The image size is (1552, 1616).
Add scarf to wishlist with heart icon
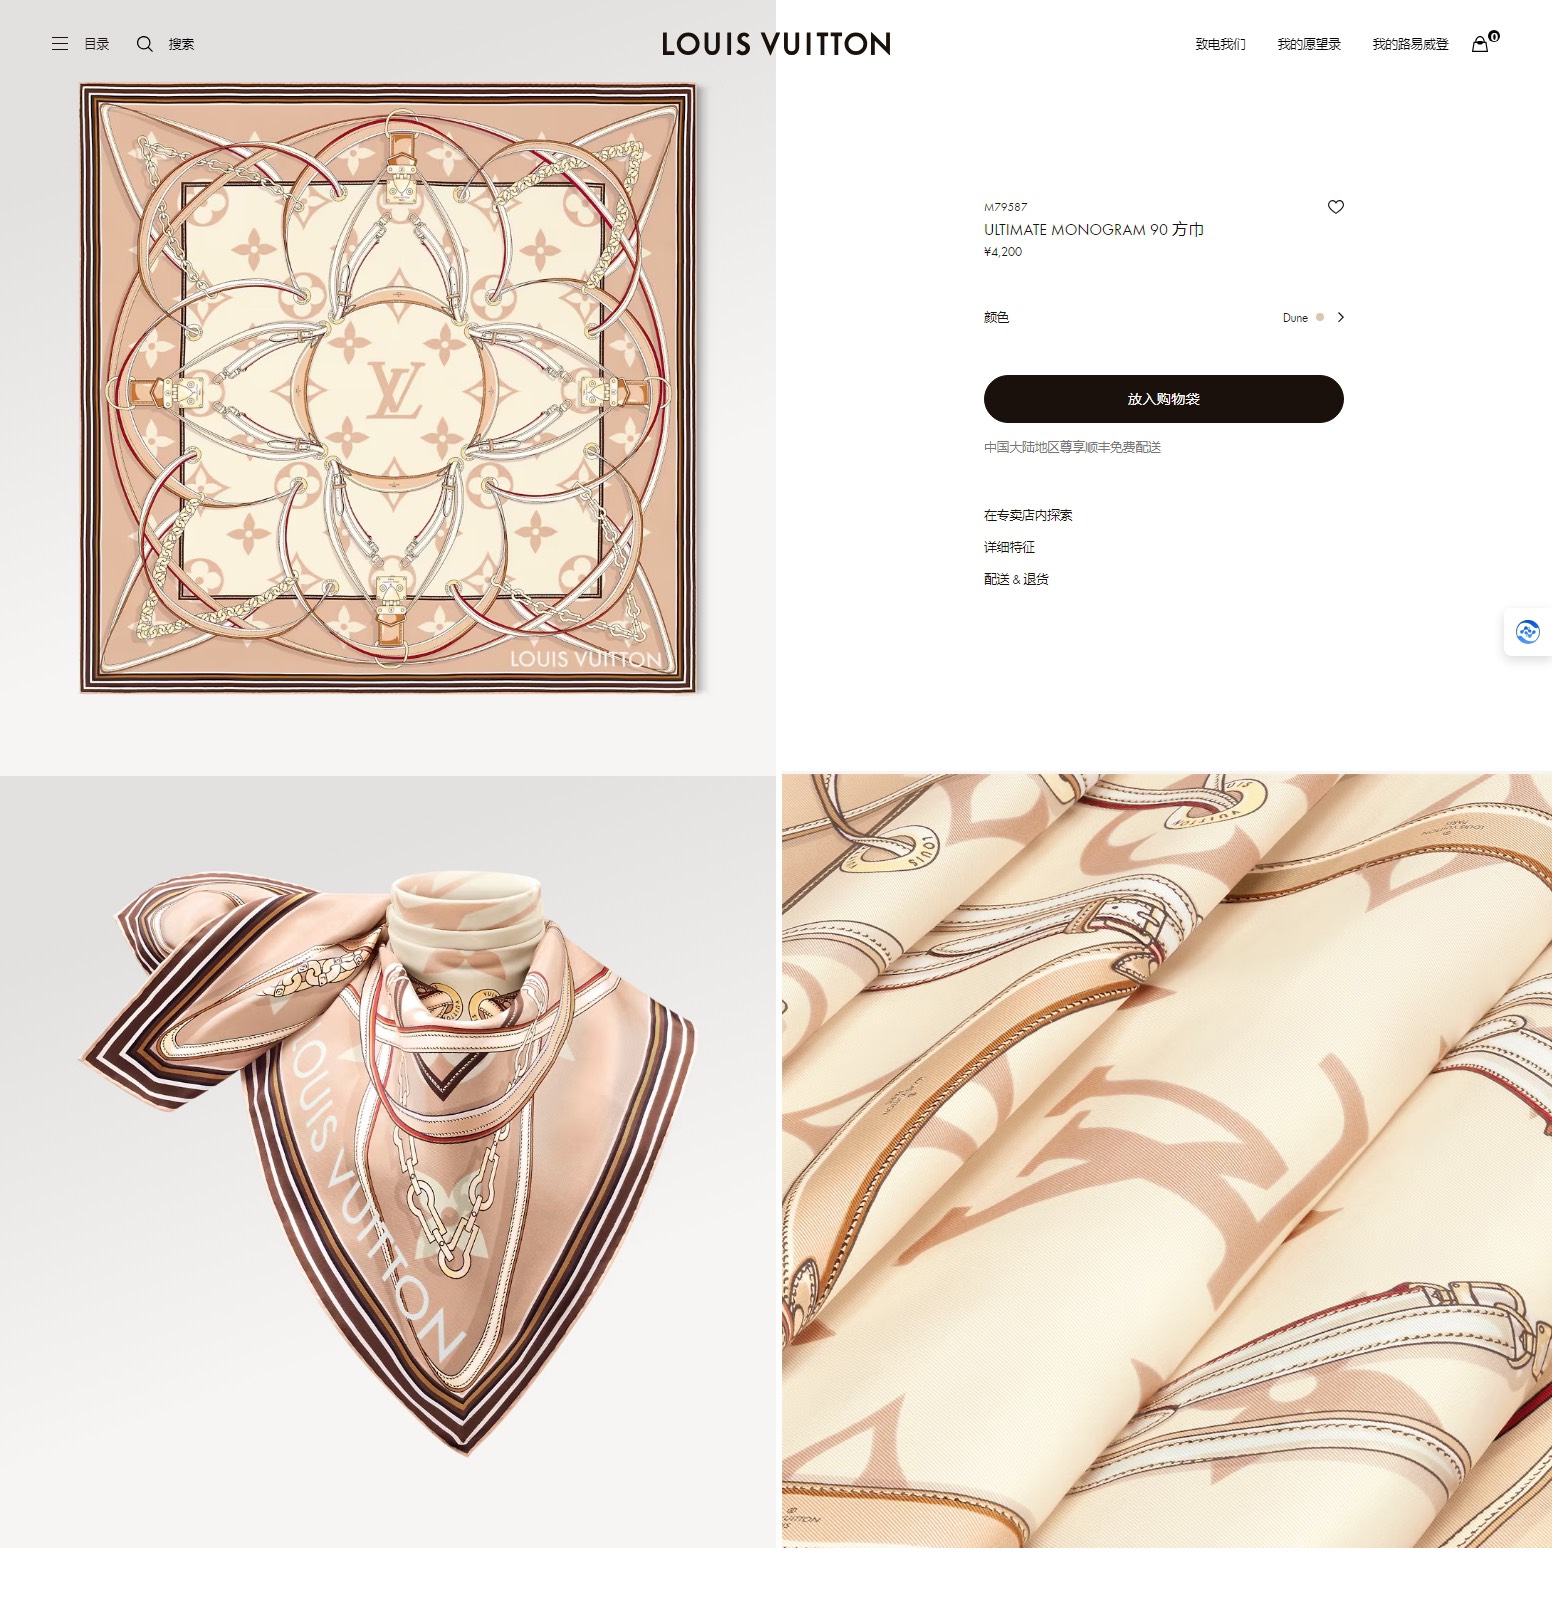coord(1335,207)
